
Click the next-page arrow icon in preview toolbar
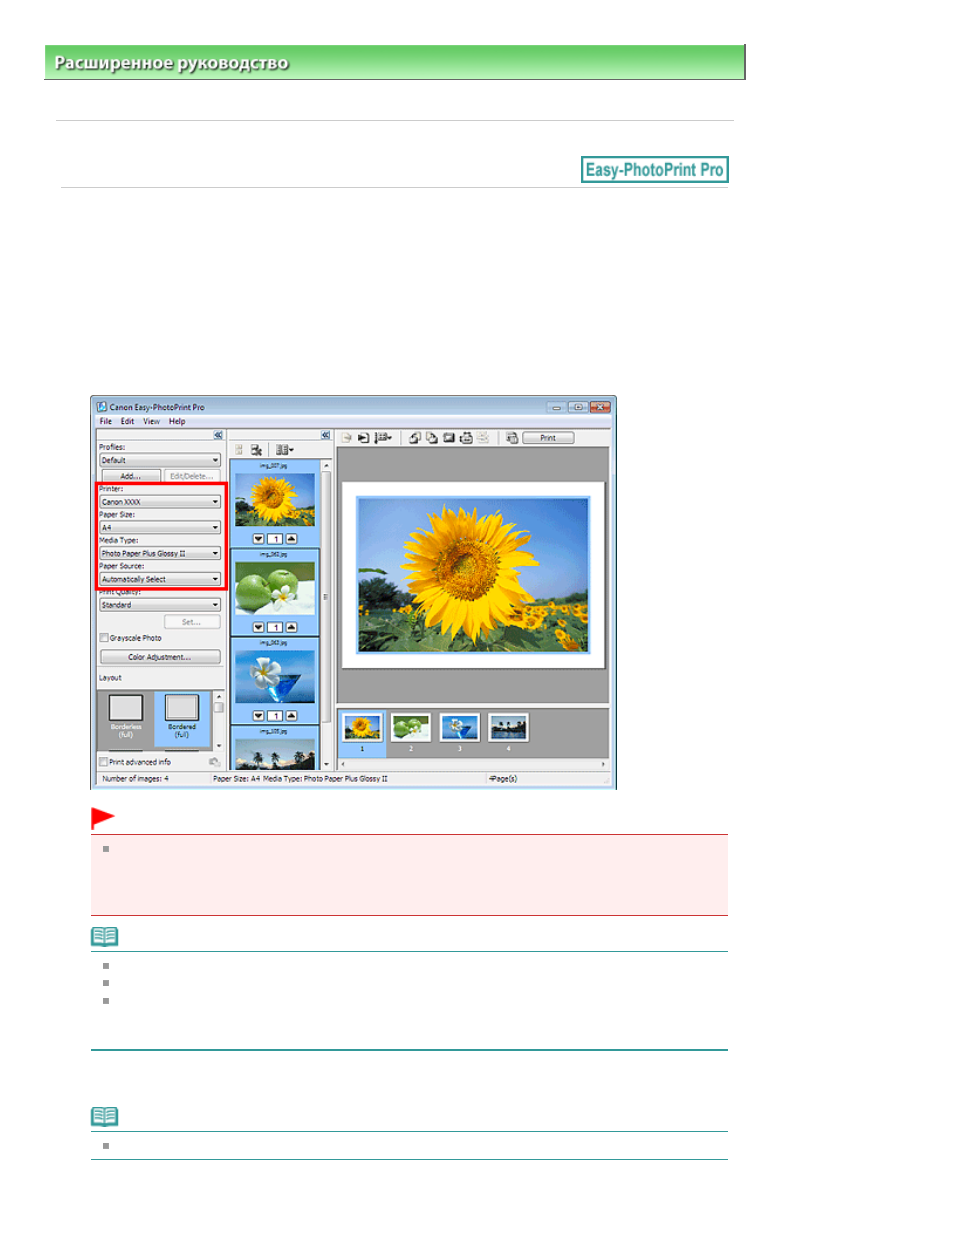pyautogui.click(x=364, y=437)
